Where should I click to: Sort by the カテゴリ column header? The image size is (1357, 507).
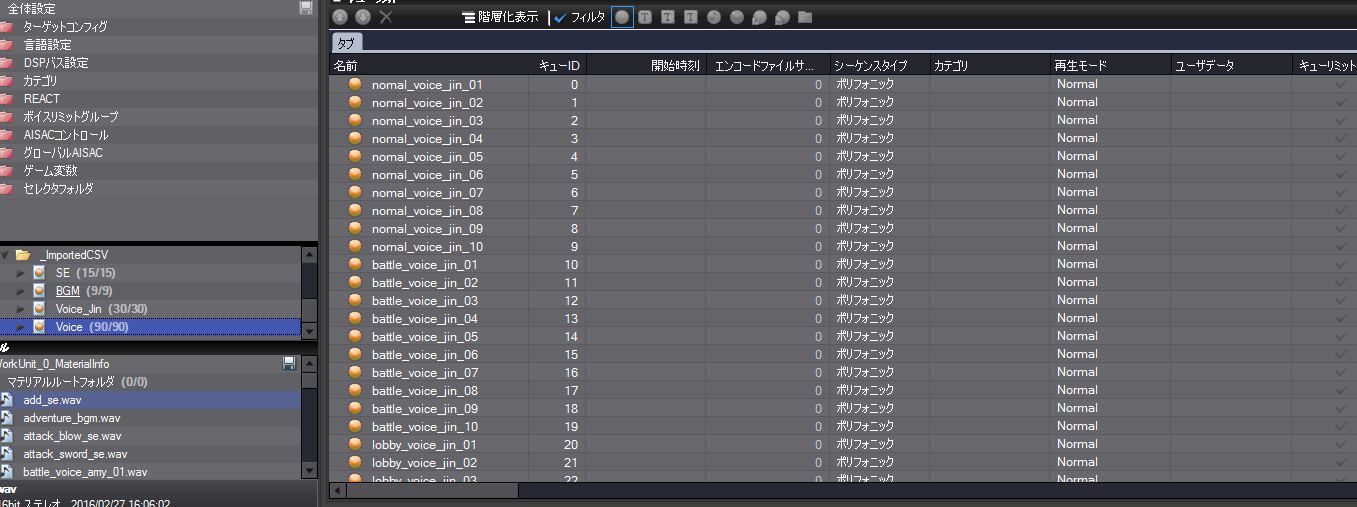point(989,65)
